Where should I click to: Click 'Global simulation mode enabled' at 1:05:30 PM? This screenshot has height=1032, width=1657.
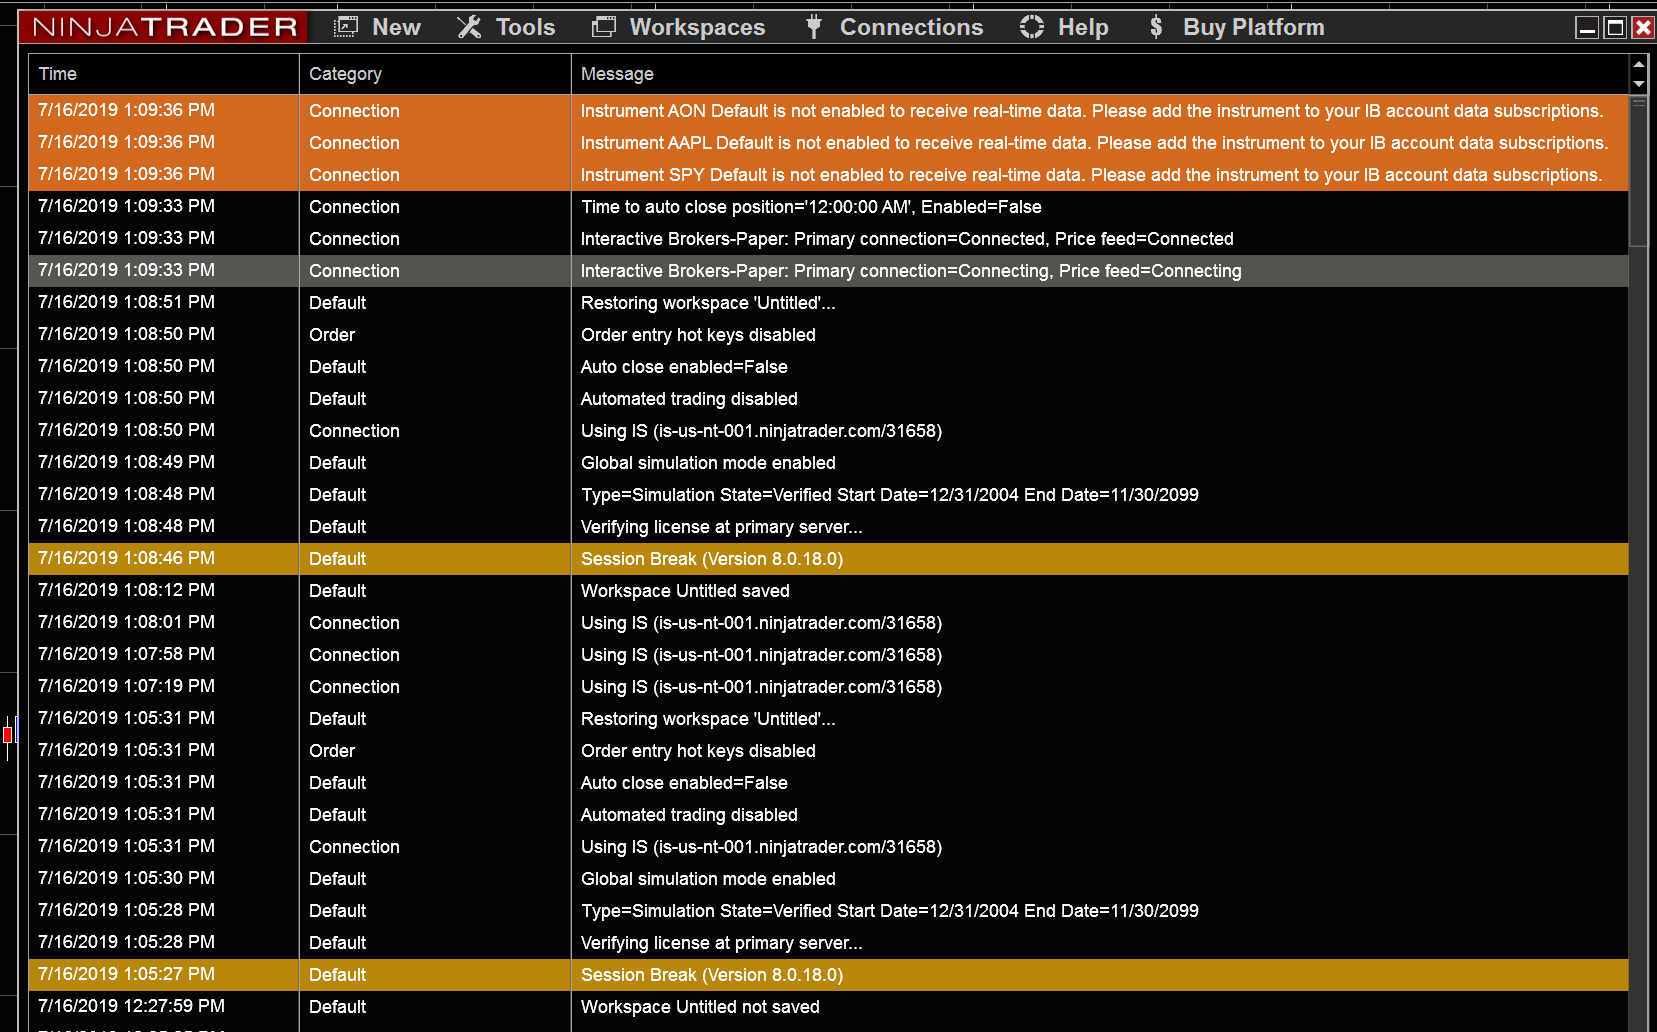[x=708, y=879]
